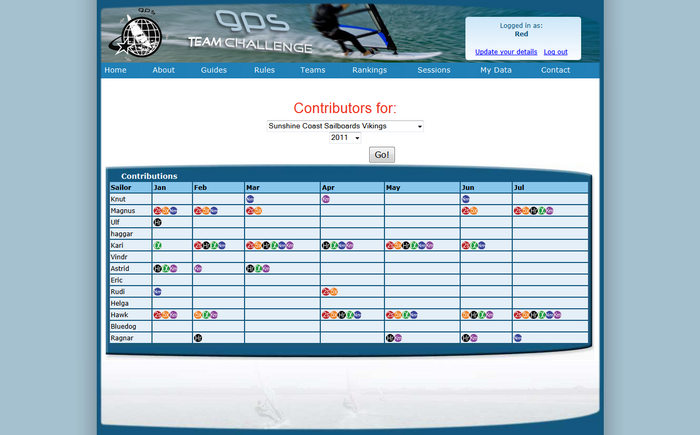The height and width of the screenshot is (435, 700).
Task: Open the Sunshine Coast Sailboards Vikings team dropdown
Action: coord(345,126)
